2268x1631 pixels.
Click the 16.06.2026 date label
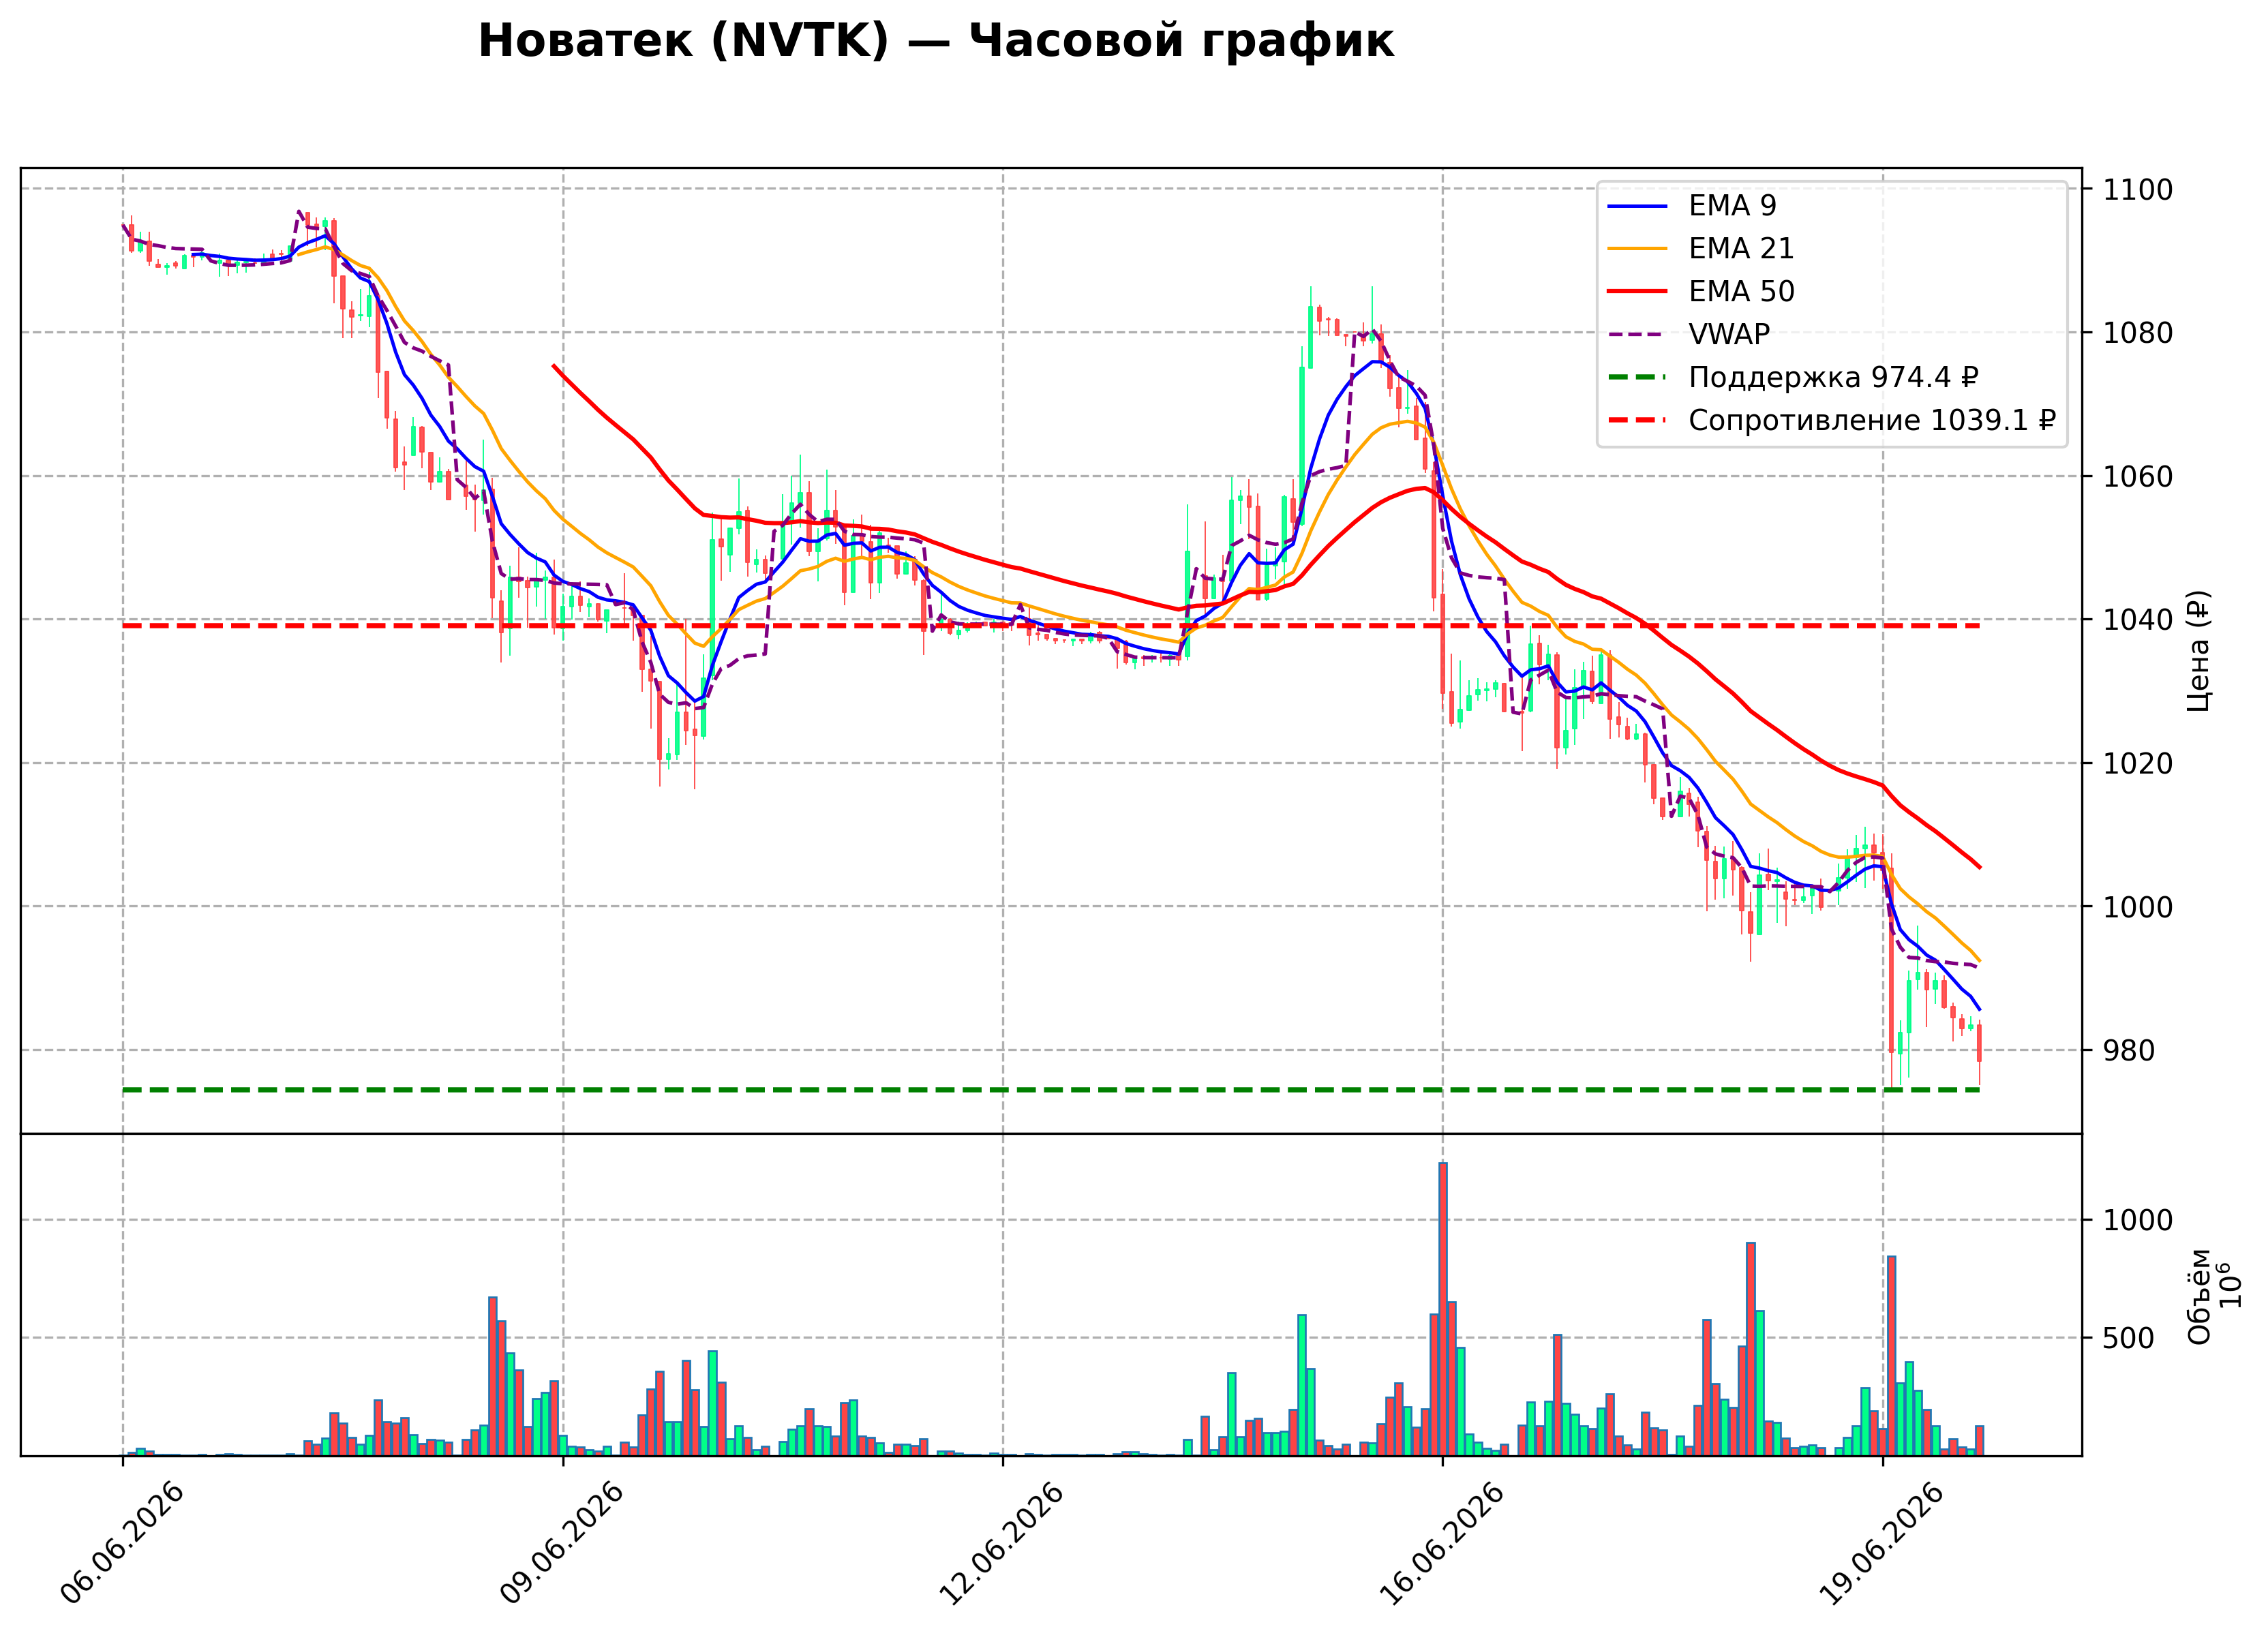pos(1442,1543)
